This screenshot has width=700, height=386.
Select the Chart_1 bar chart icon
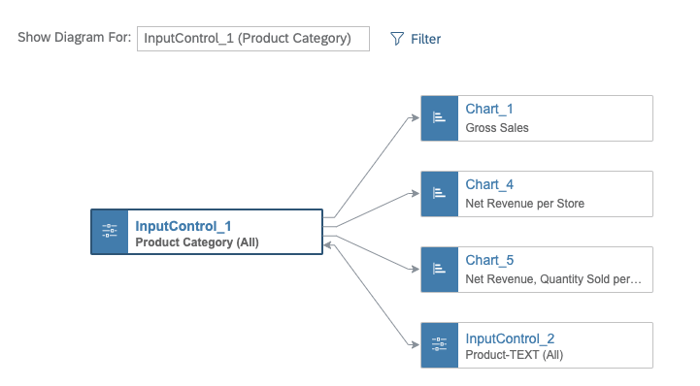pos(439,118)
